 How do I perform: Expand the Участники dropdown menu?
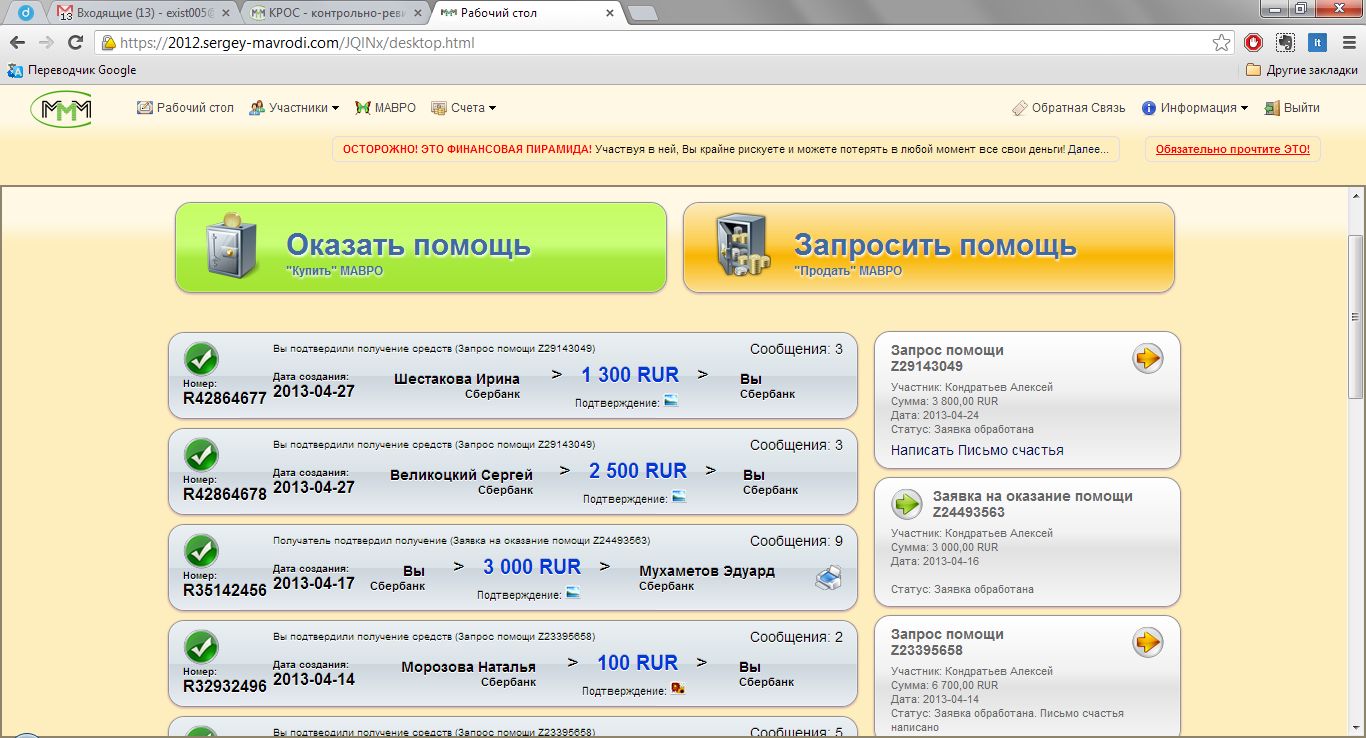(294, 108)
